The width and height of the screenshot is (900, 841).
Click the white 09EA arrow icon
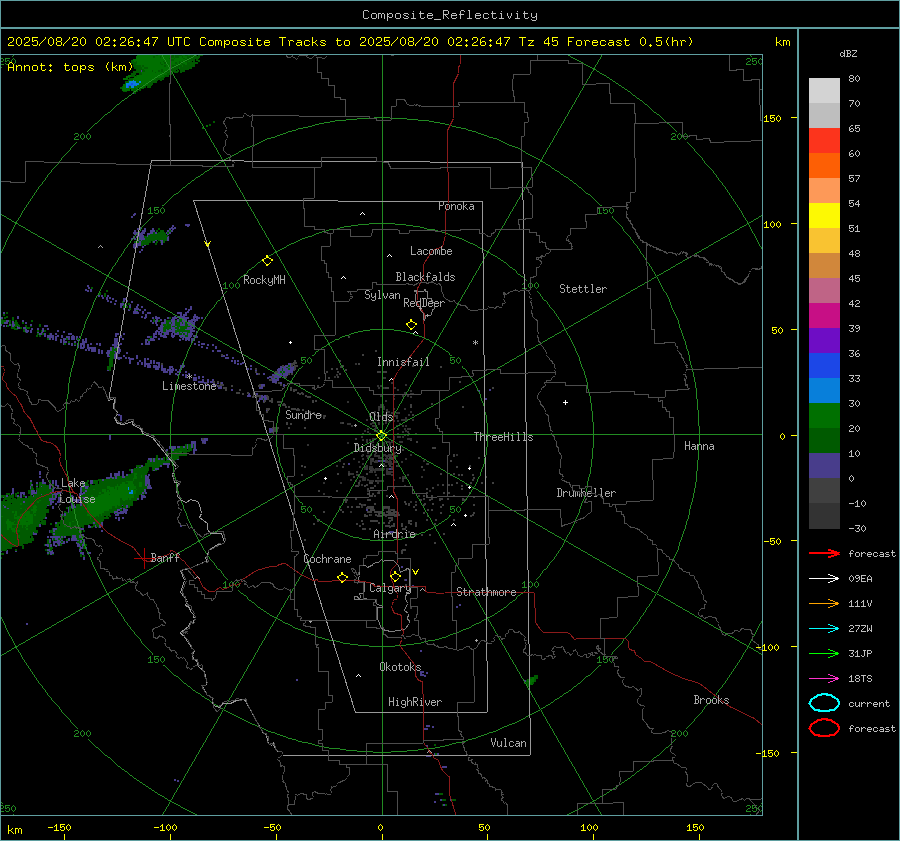[824, 579]
